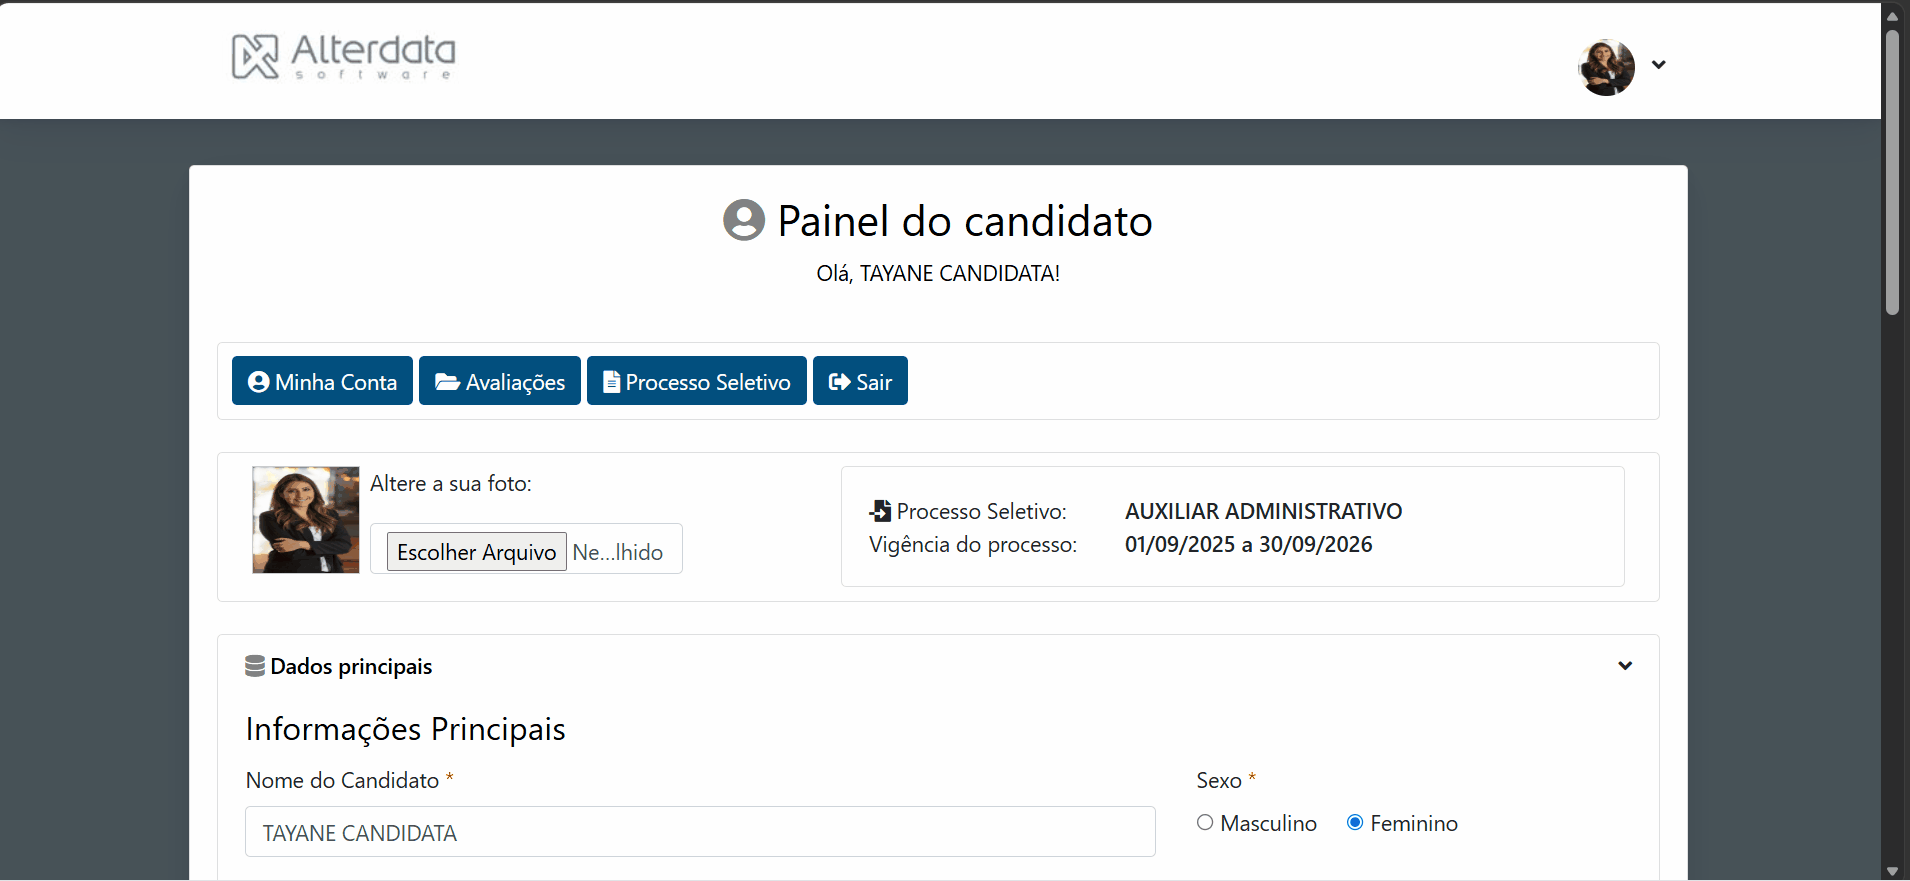The height and width of the screenshot is (881, 1910).
Task: Click the Dados principais header title
Action: [351, 667]
